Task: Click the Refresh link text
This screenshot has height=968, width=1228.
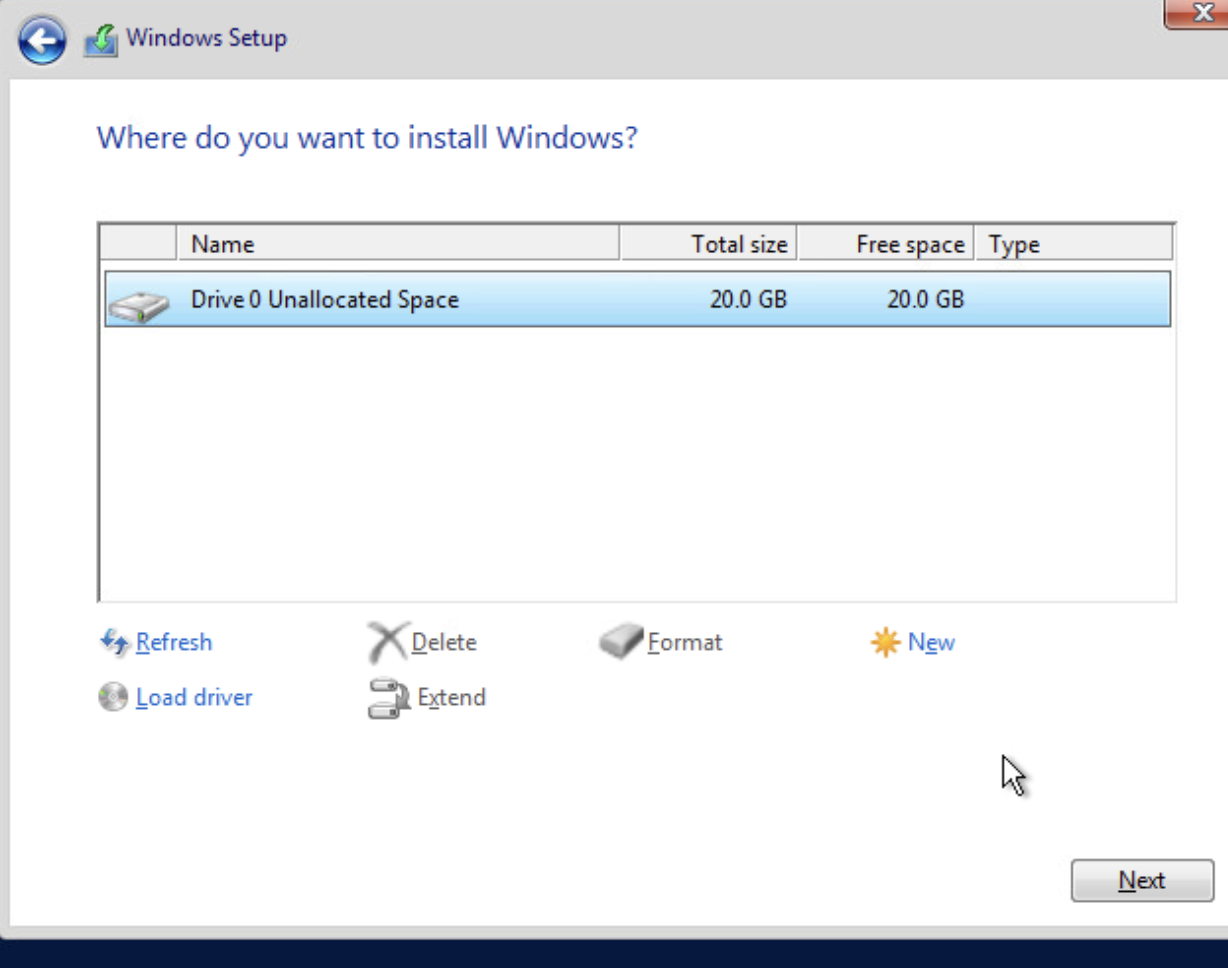Action: 174,642
